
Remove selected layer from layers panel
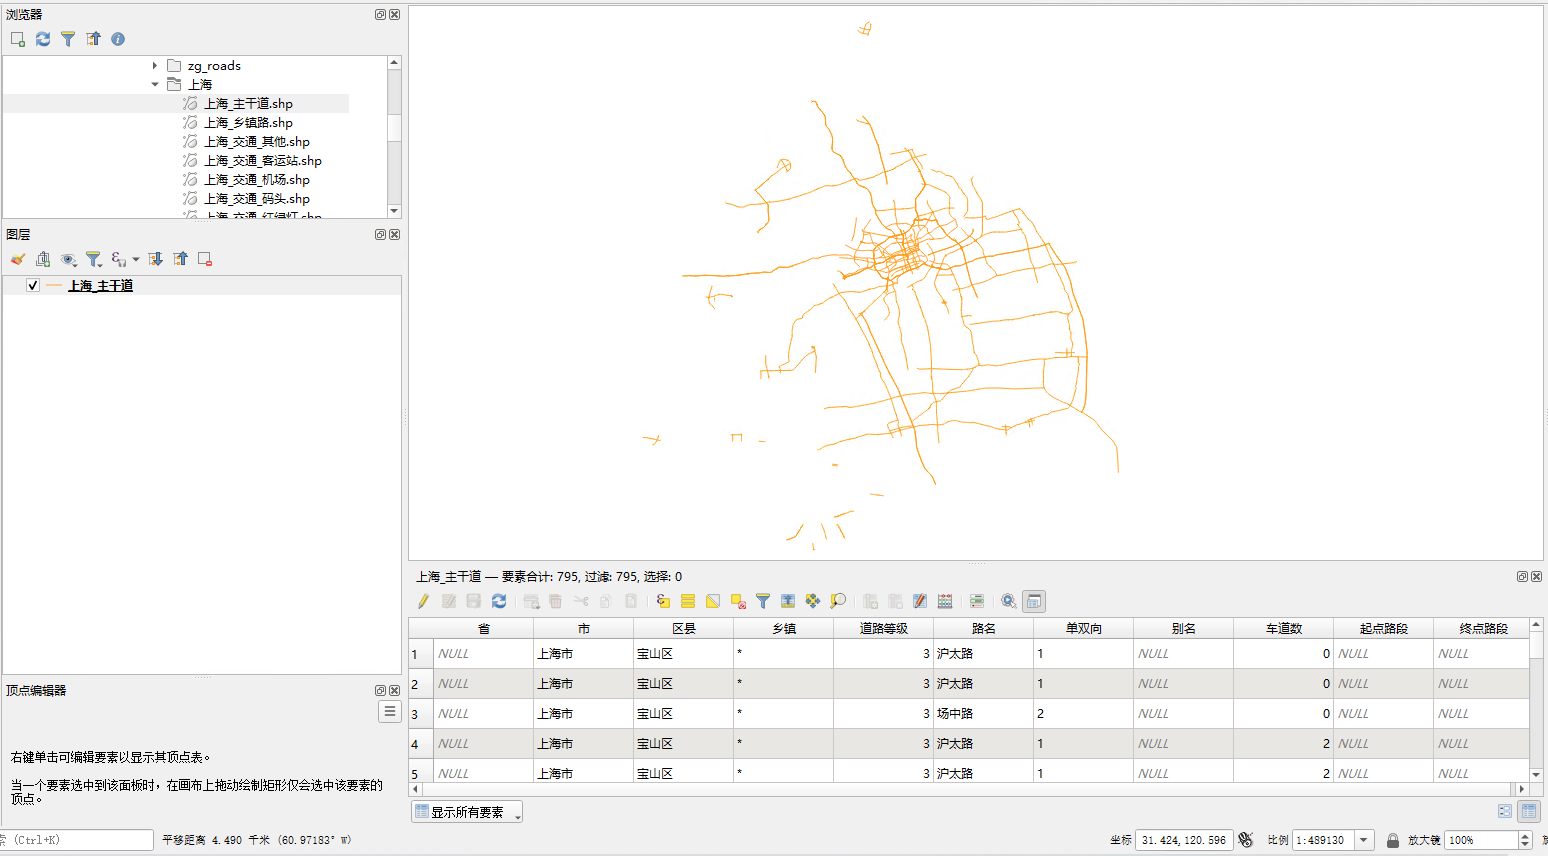tap(205, 259)
